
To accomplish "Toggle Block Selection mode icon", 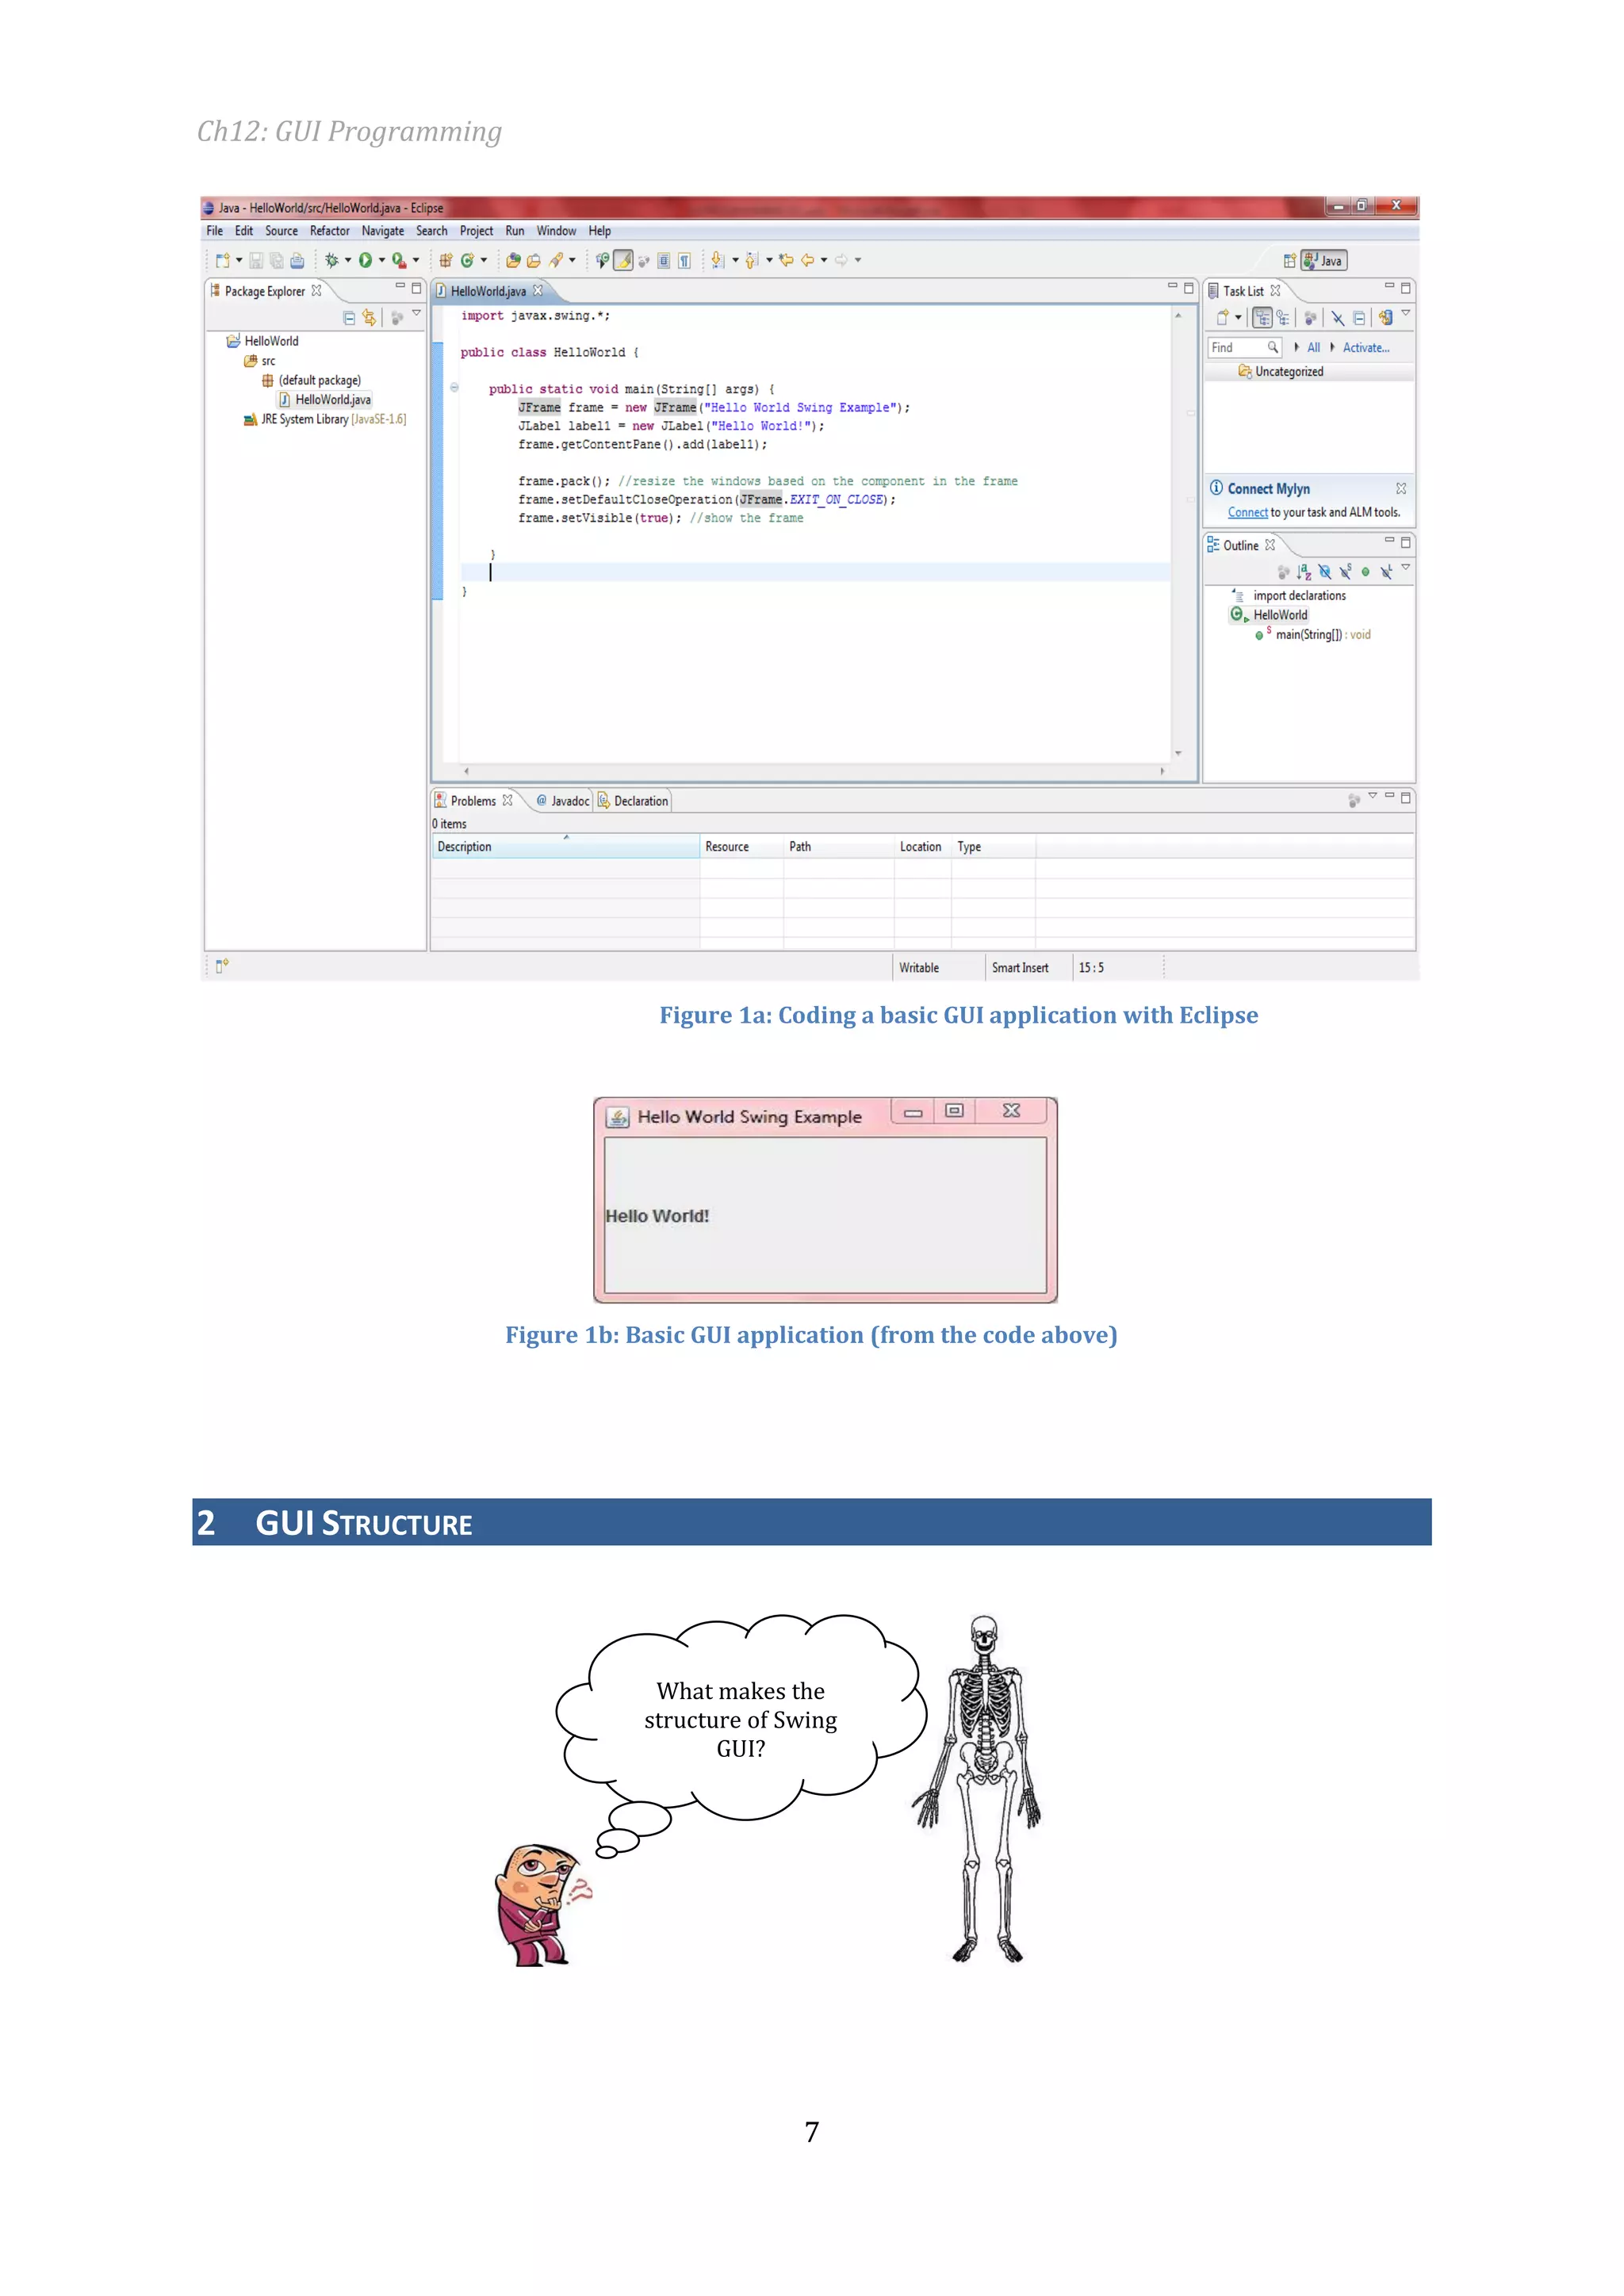I will click(x=663, y=261).
